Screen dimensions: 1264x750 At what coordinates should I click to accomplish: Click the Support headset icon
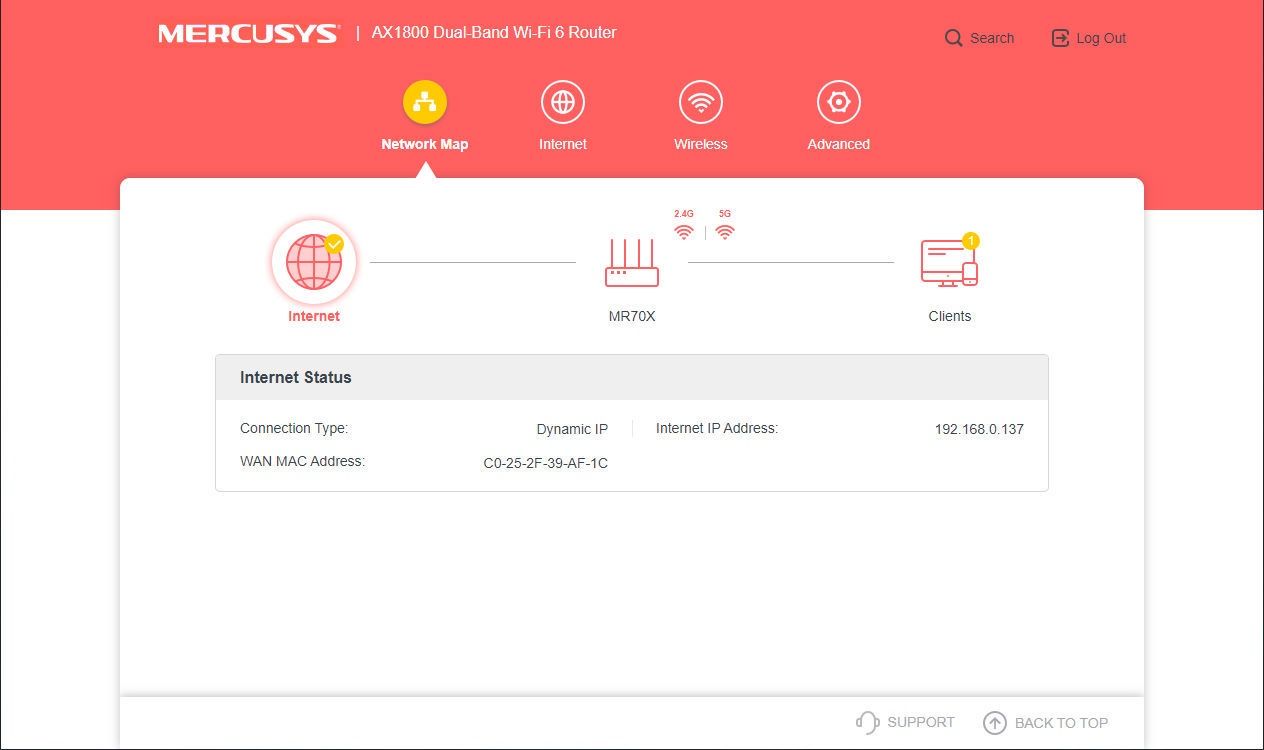867,722
